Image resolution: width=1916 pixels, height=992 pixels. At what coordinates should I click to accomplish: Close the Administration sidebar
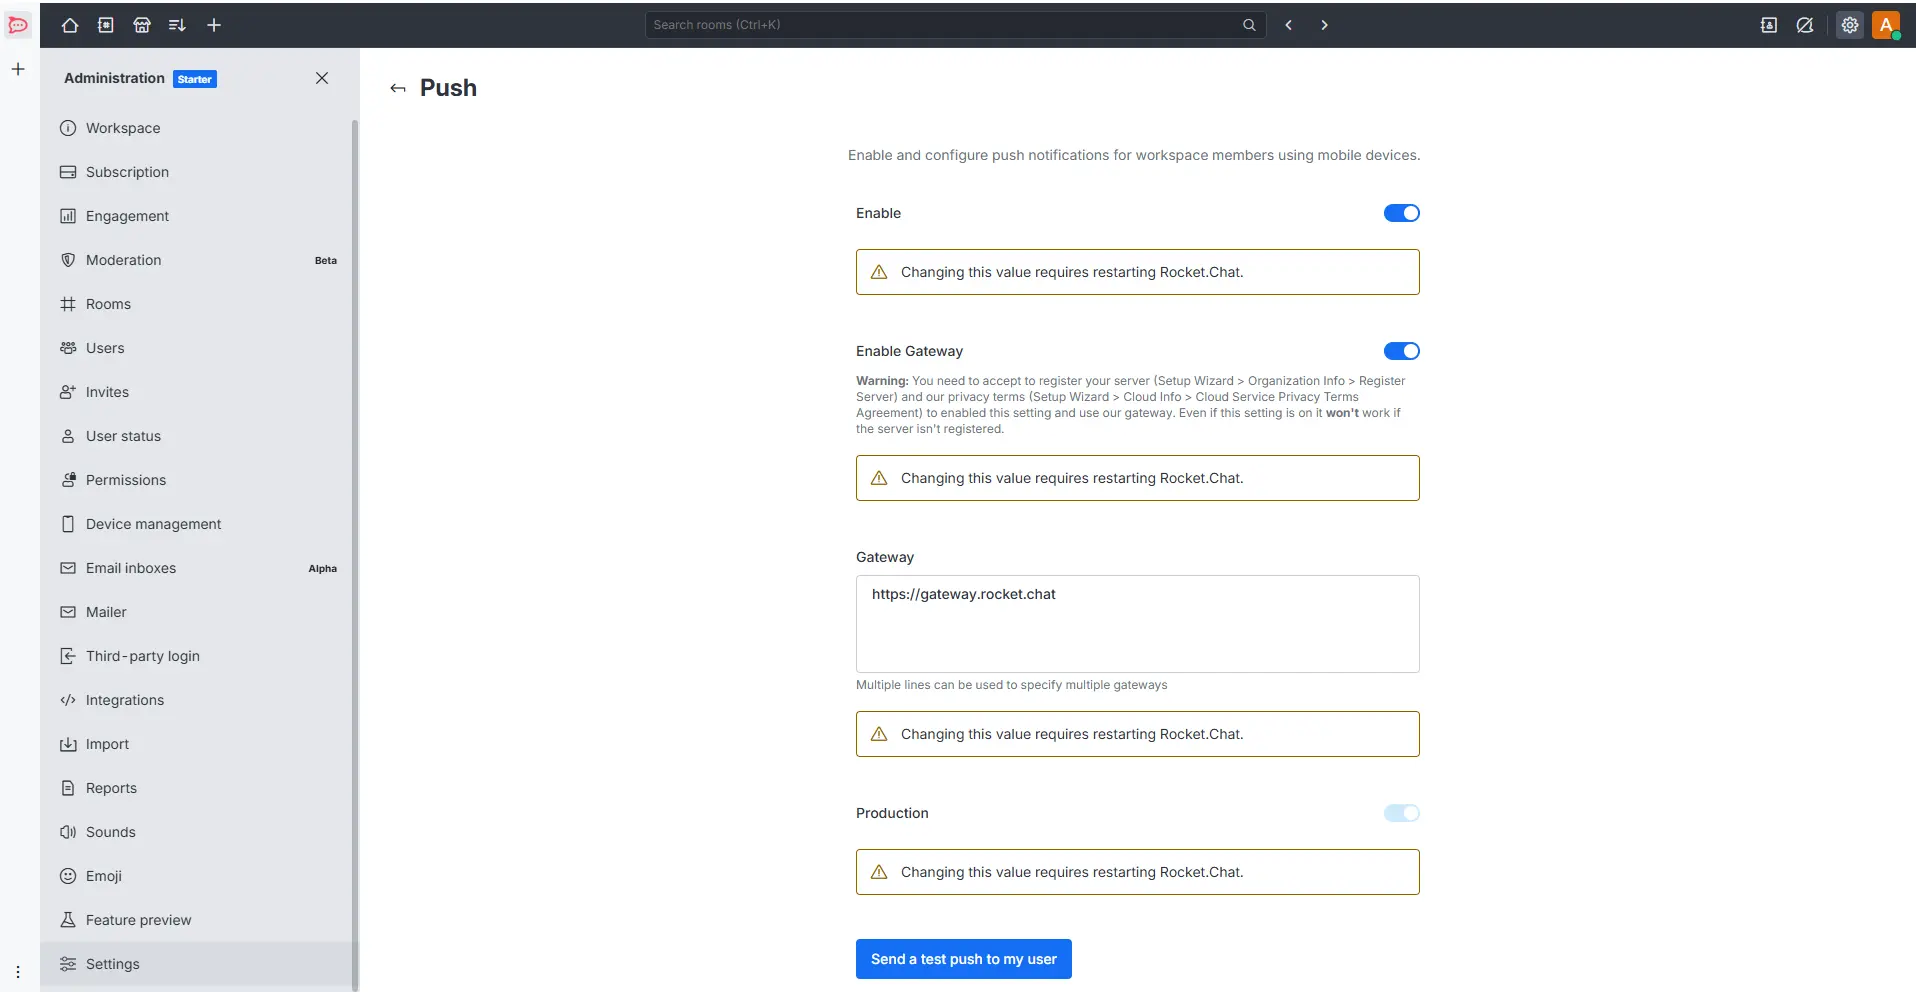[x=322, y=78]
